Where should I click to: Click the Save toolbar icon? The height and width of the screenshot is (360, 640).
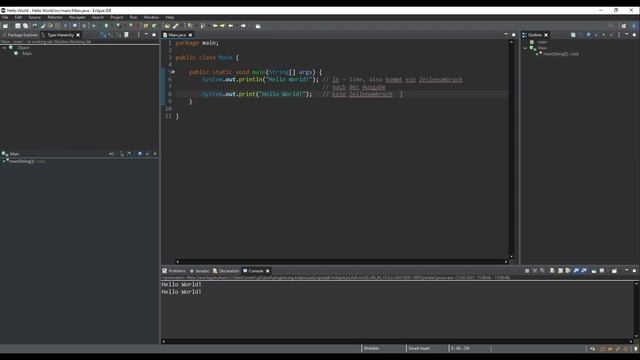point(18,26)
